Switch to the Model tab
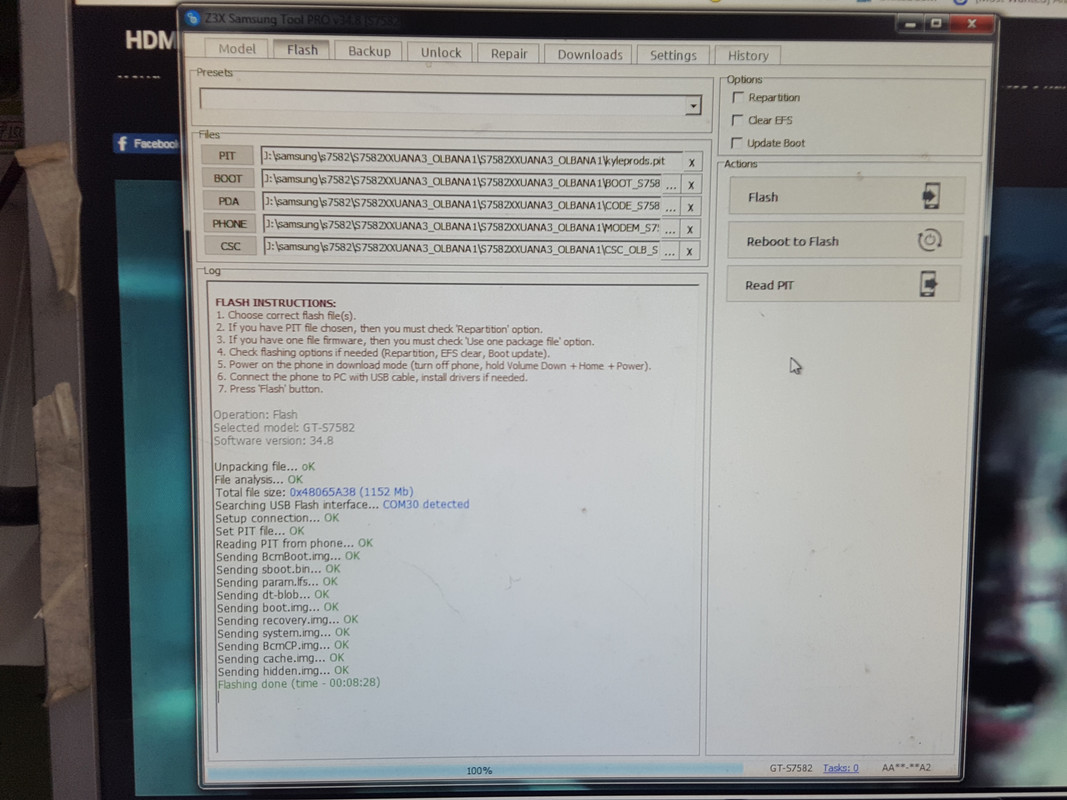Viewport: 1067px width, 800px height. (x=237, y=48)
